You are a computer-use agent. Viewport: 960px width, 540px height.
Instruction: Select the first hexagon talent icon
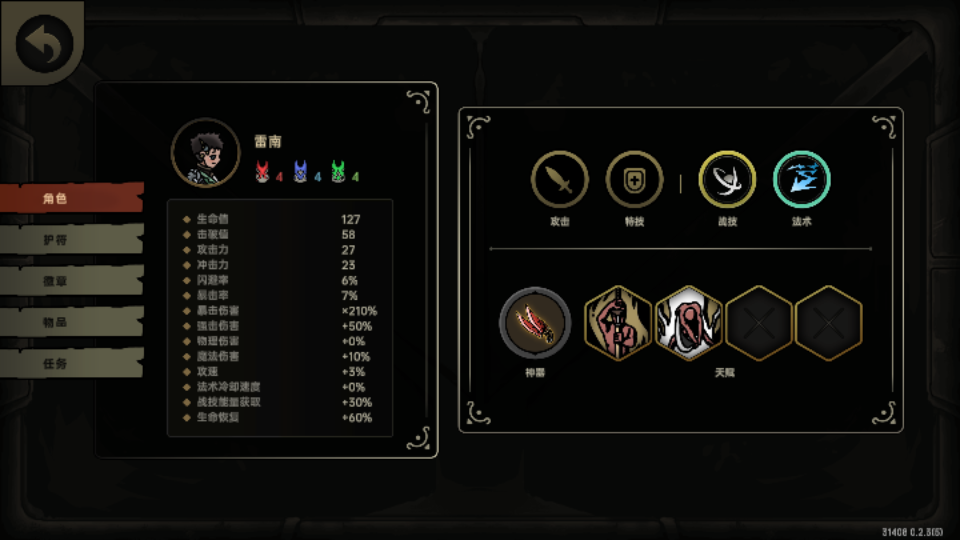click(618, 323)
